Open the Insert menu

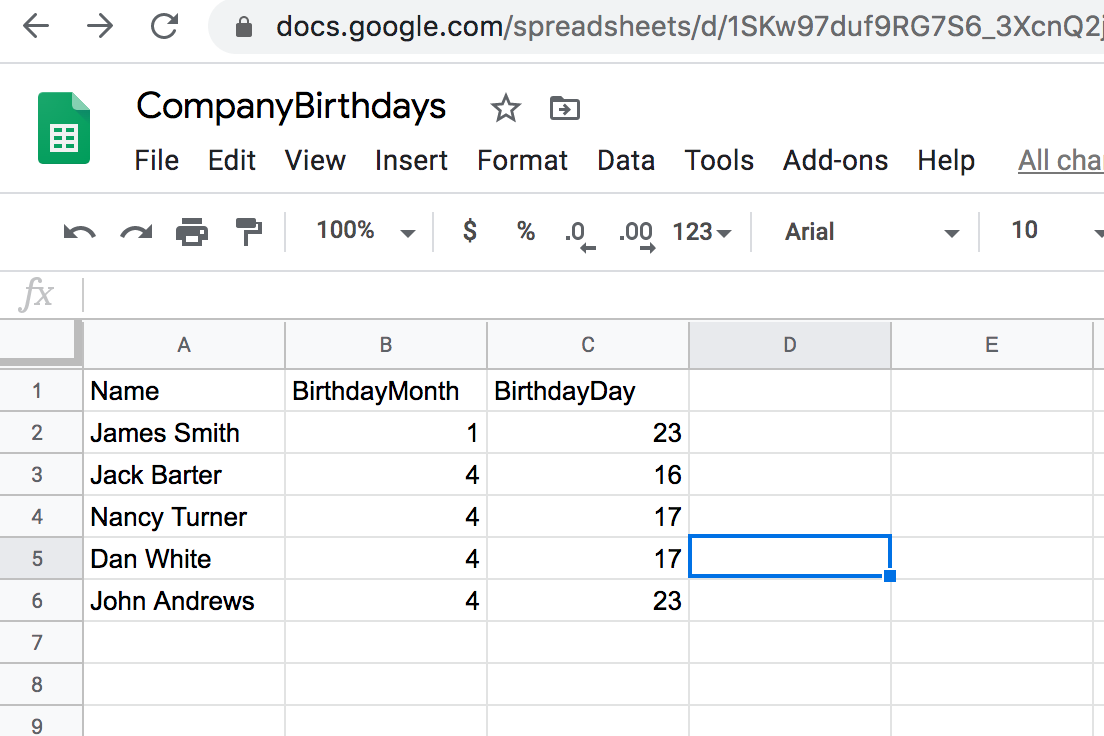click(411, 161)
